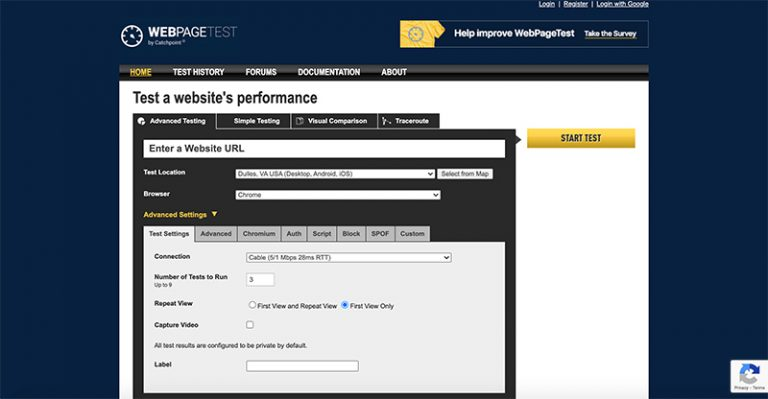Switch to Simple Testing tab
Screen dimensions: 768x399
coord(254,121)
